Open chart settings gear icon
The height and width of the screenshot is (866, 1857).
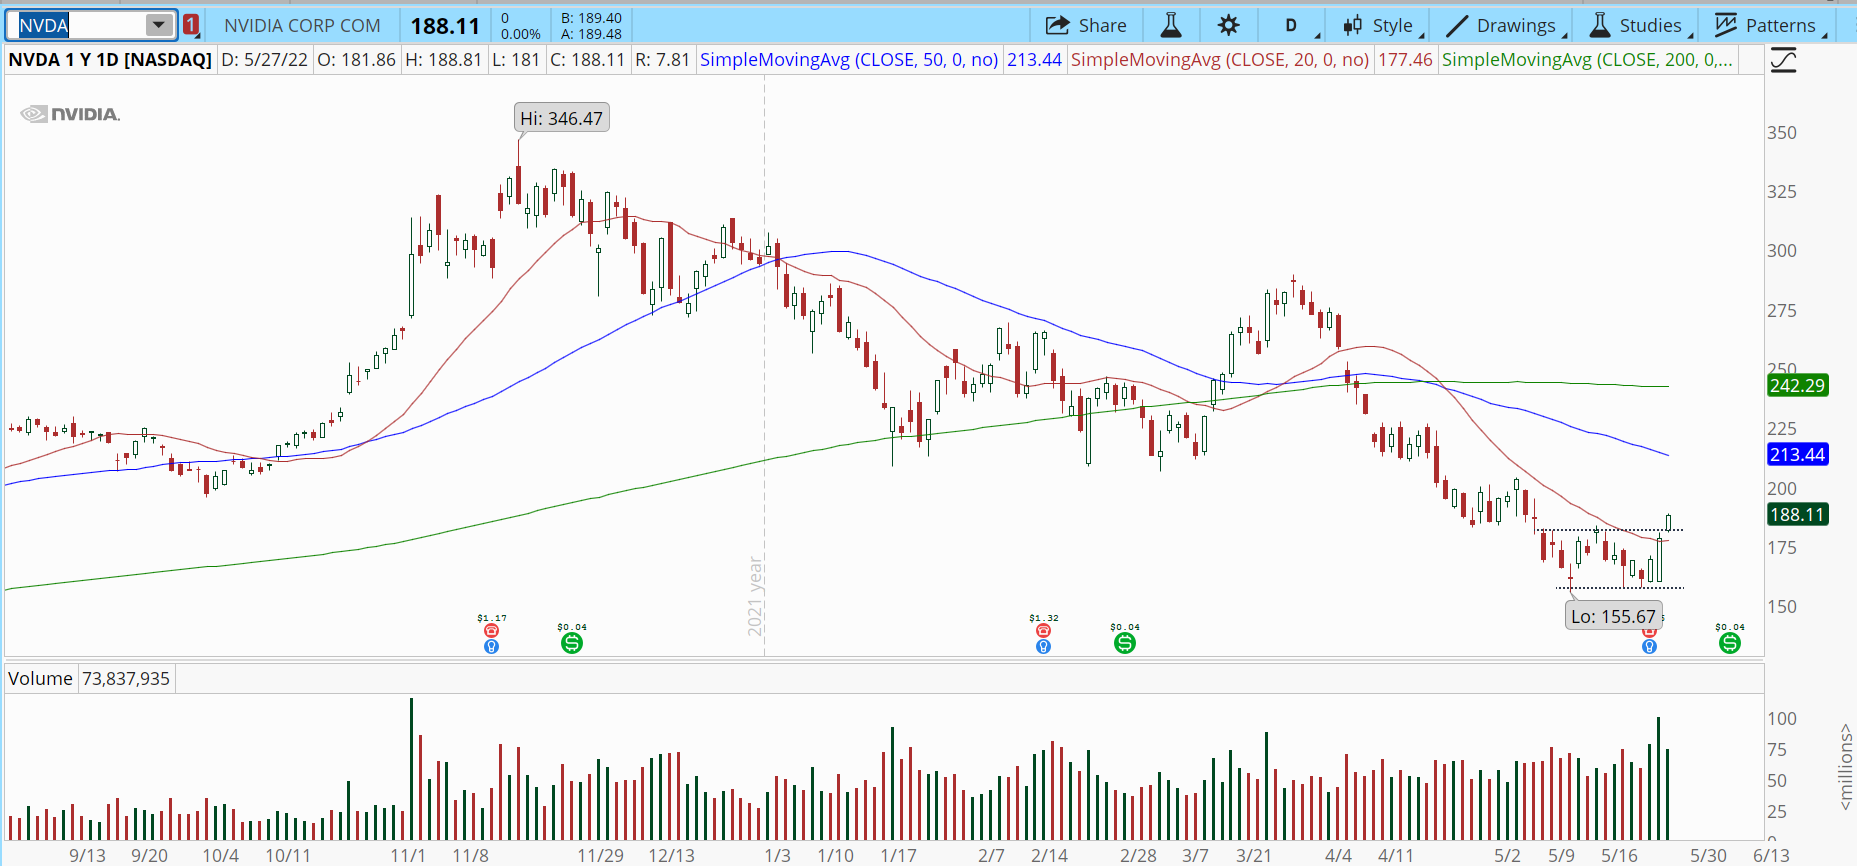point(1228,26)
